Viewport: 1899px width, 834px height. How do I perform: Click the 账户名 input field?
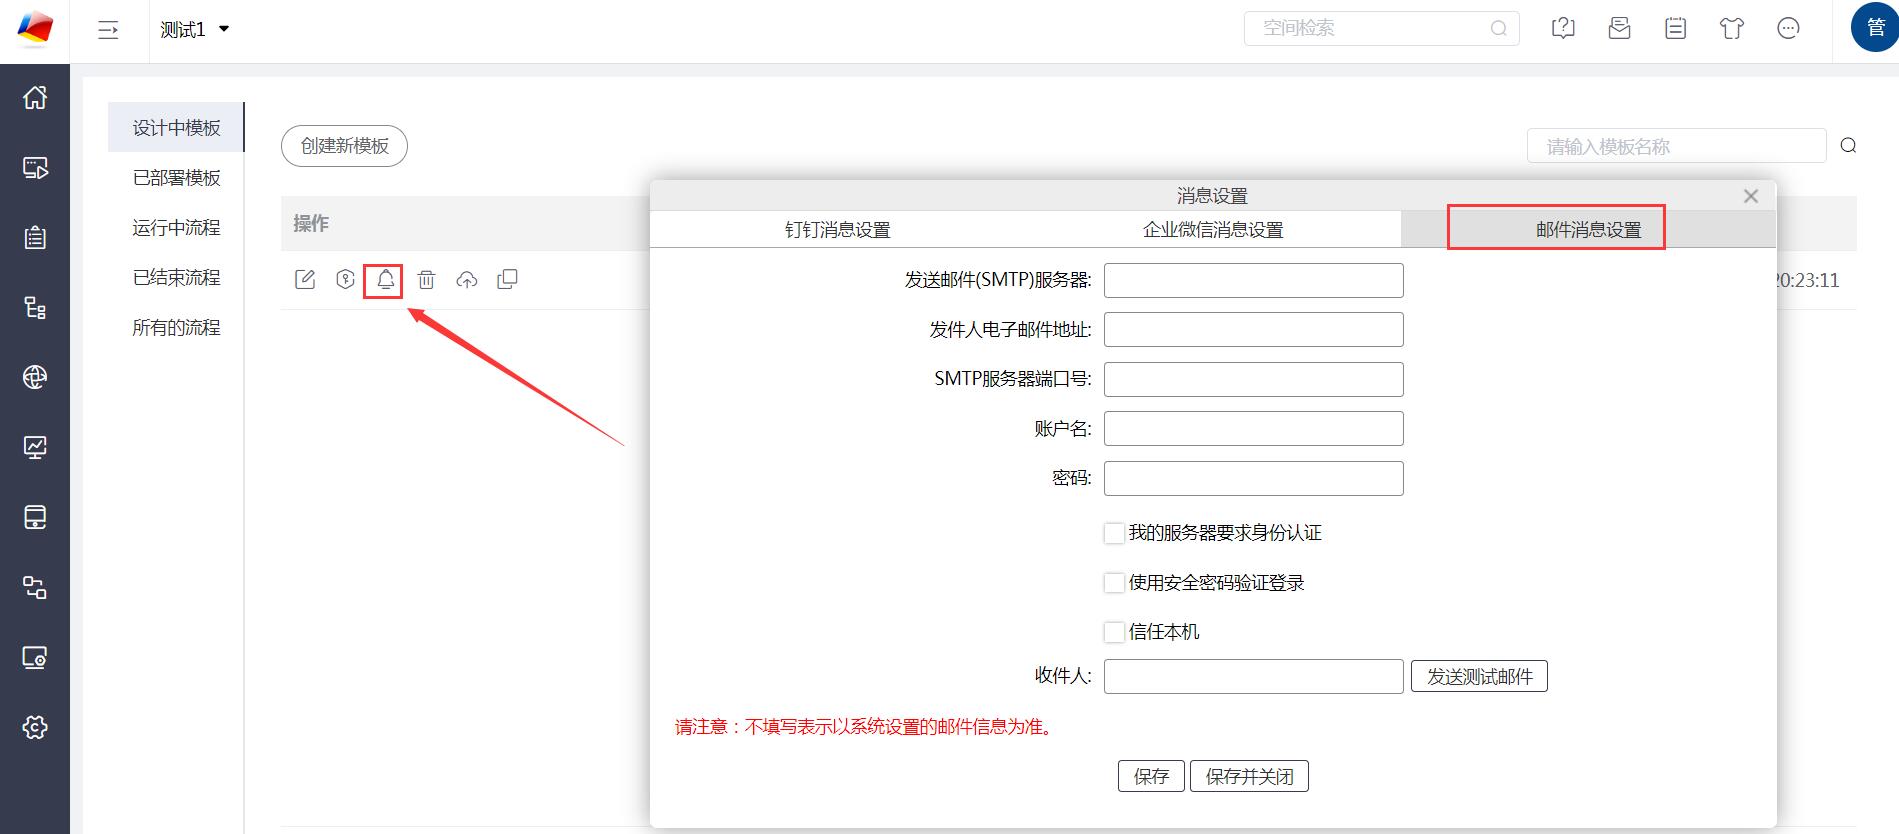1253,428
